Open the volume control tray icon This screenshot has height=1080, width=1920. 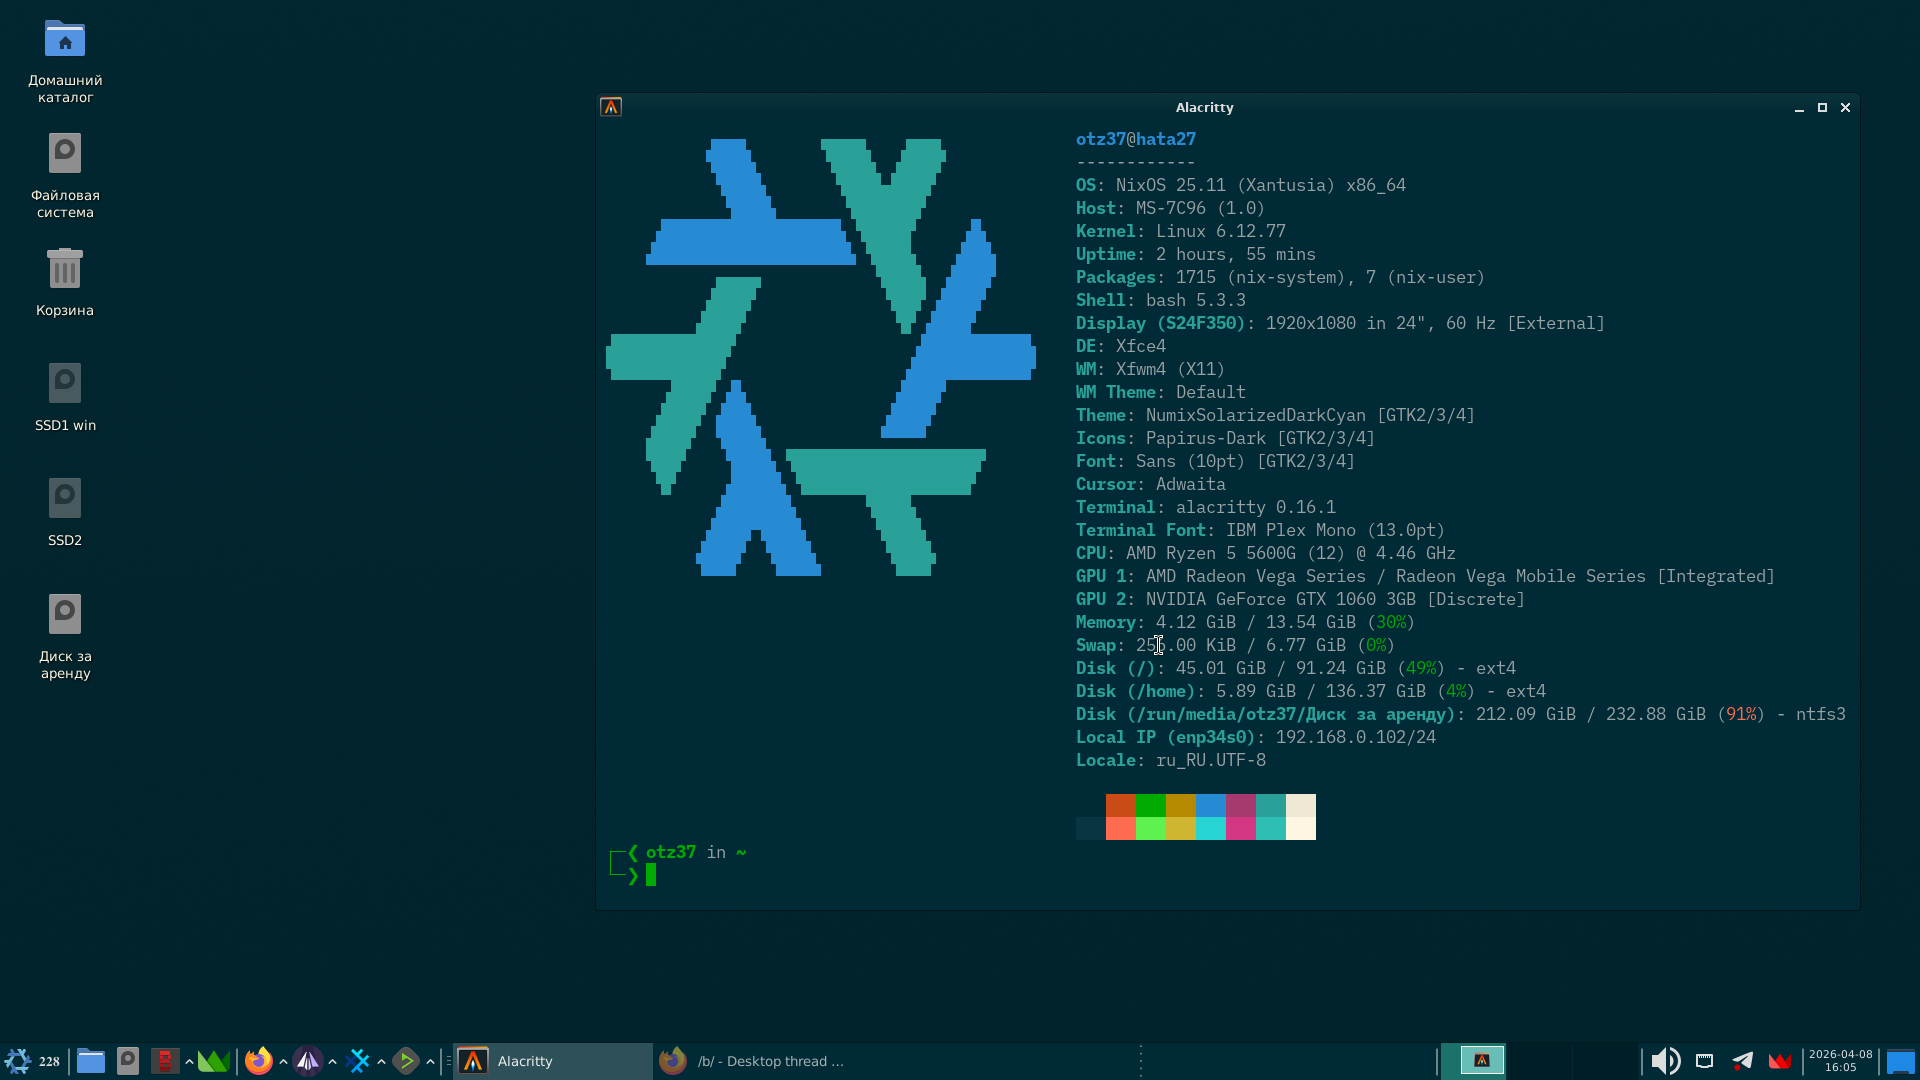click(1665, 1061)
